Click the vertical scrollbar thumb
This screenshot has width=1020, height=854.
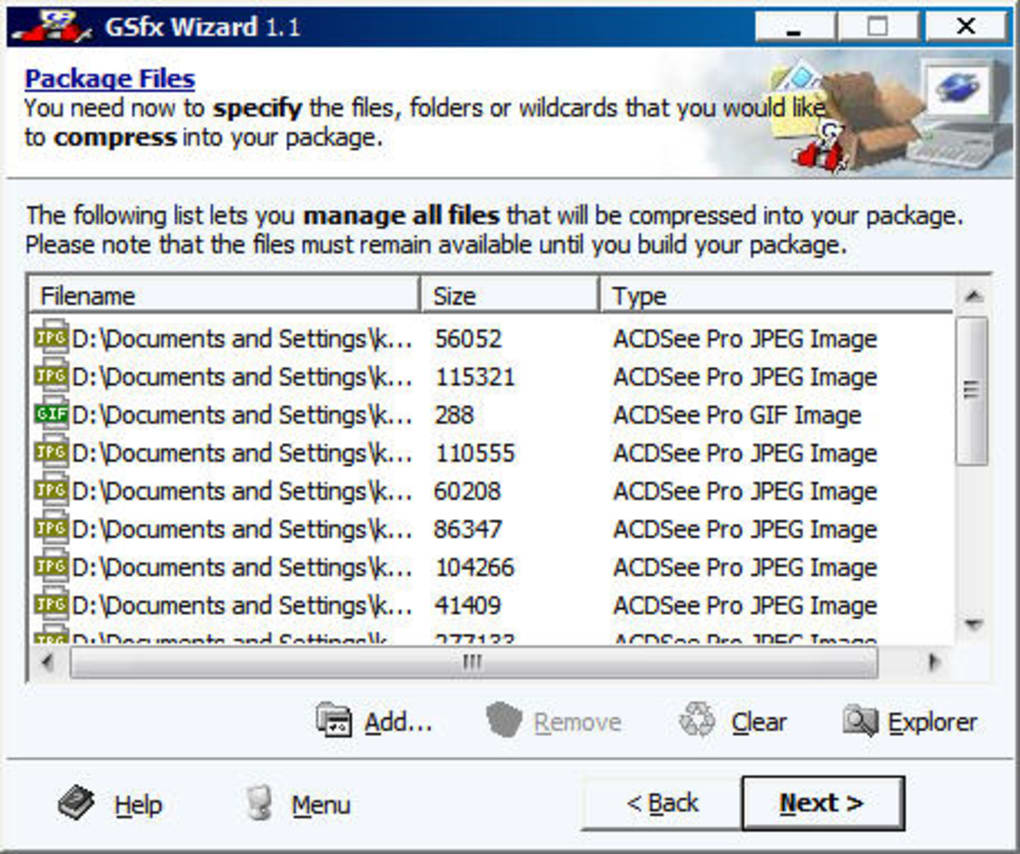[973, 390]
